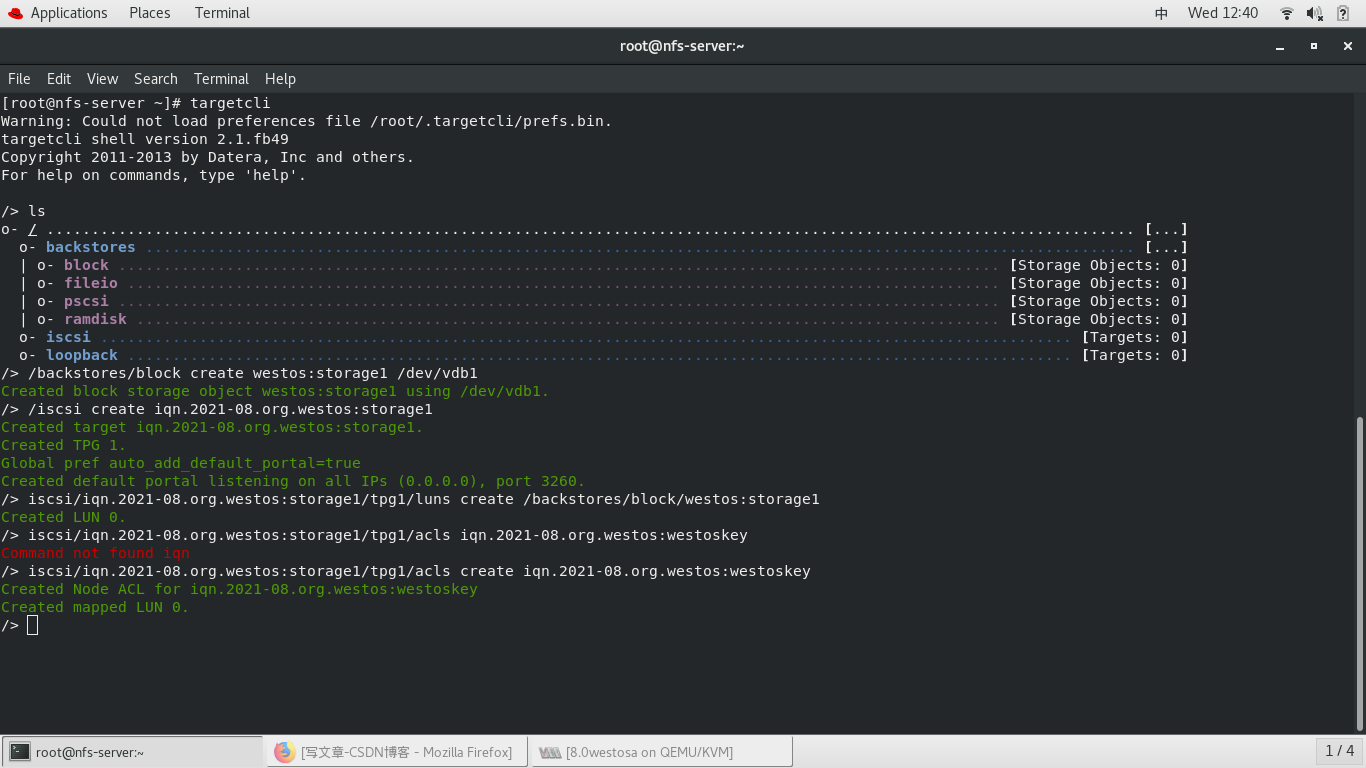Screen dimensions: 1366x768
Task: Click the red 'Command not found iqn' line
Action: 95,553
